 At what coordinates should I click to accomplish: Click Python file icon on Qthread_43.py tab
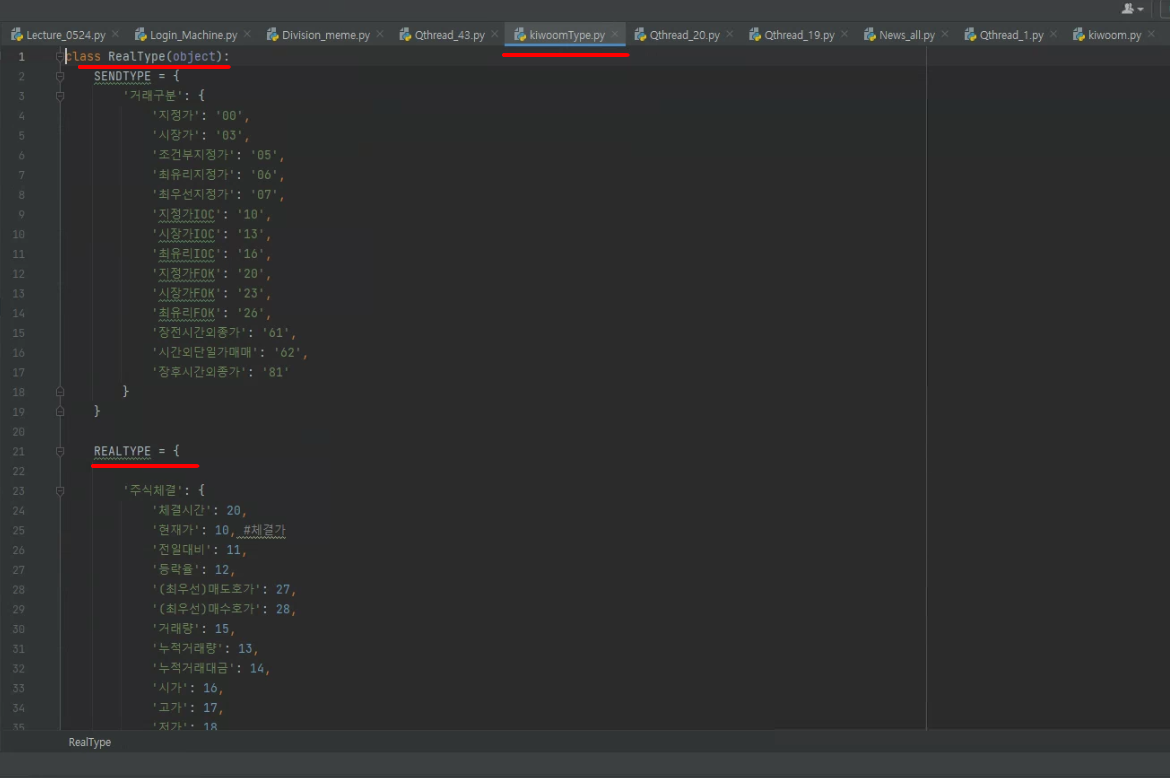405,34
